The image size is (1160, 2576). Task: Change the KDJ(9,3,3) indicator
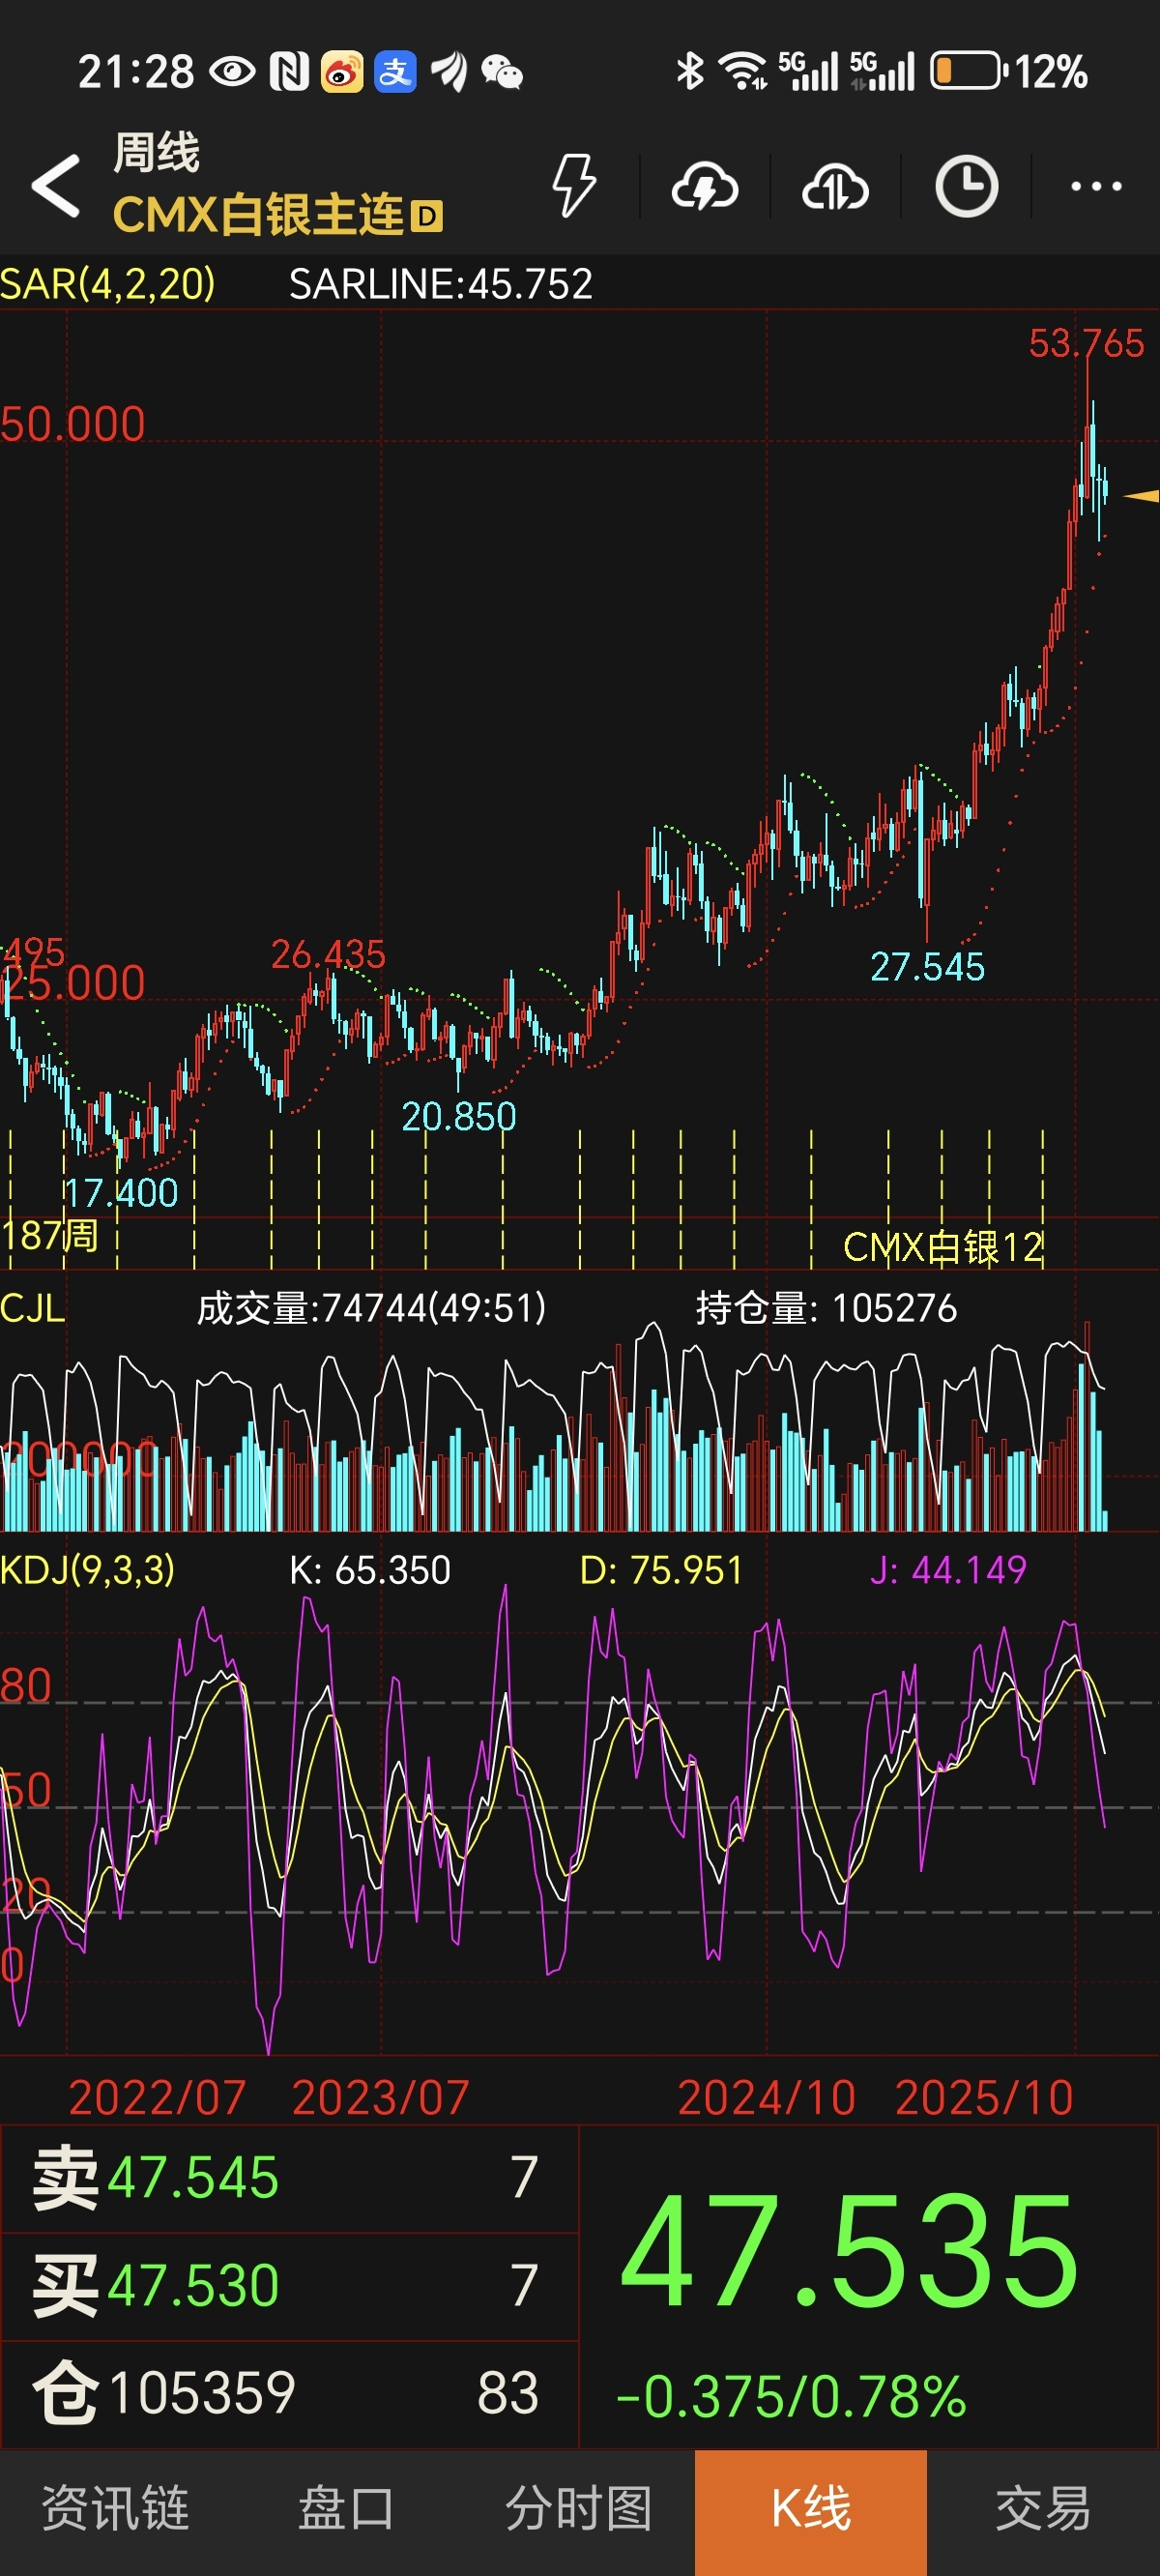click(x=88, y=1570)
